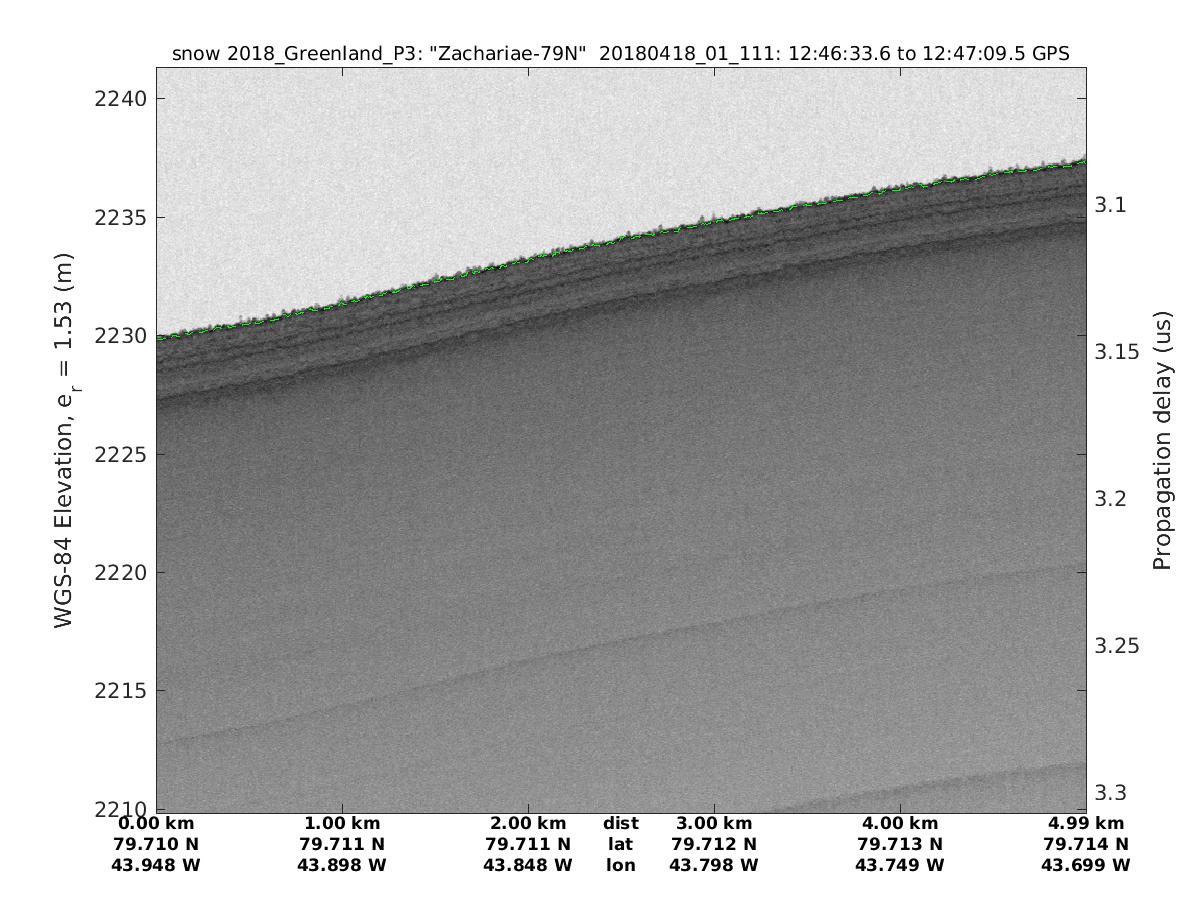Click the "dist" axis legend word

621,824
